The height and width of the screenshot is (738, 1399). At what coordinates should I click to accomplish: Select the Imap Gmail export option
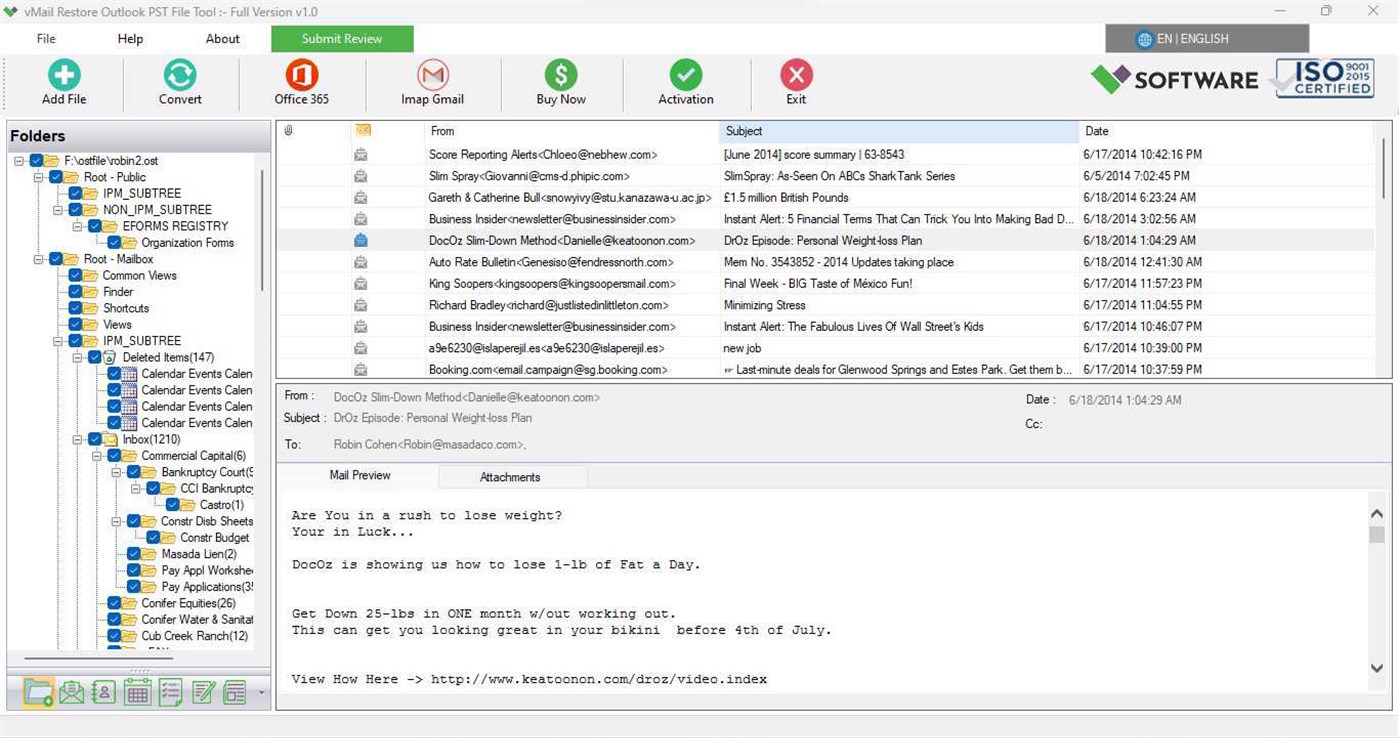click(x=432, y=80)
